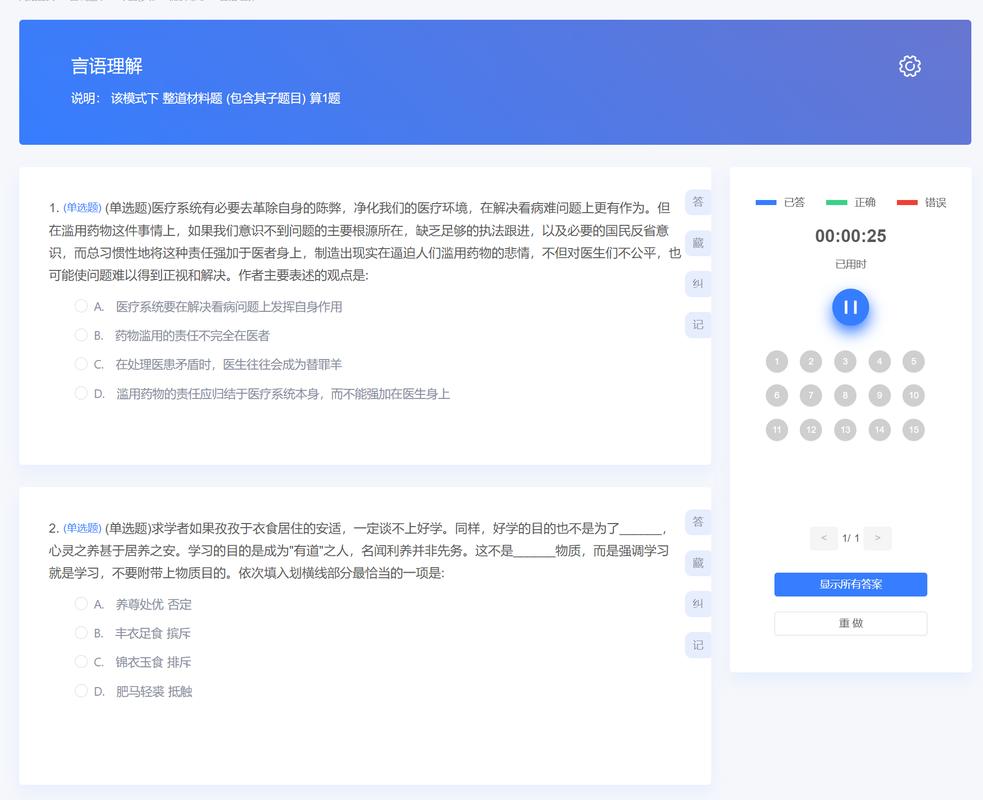Click the 言语理解 heading
Image resolution: width=983 pixels, height=800 pixels.
click(x=107, y=66)
